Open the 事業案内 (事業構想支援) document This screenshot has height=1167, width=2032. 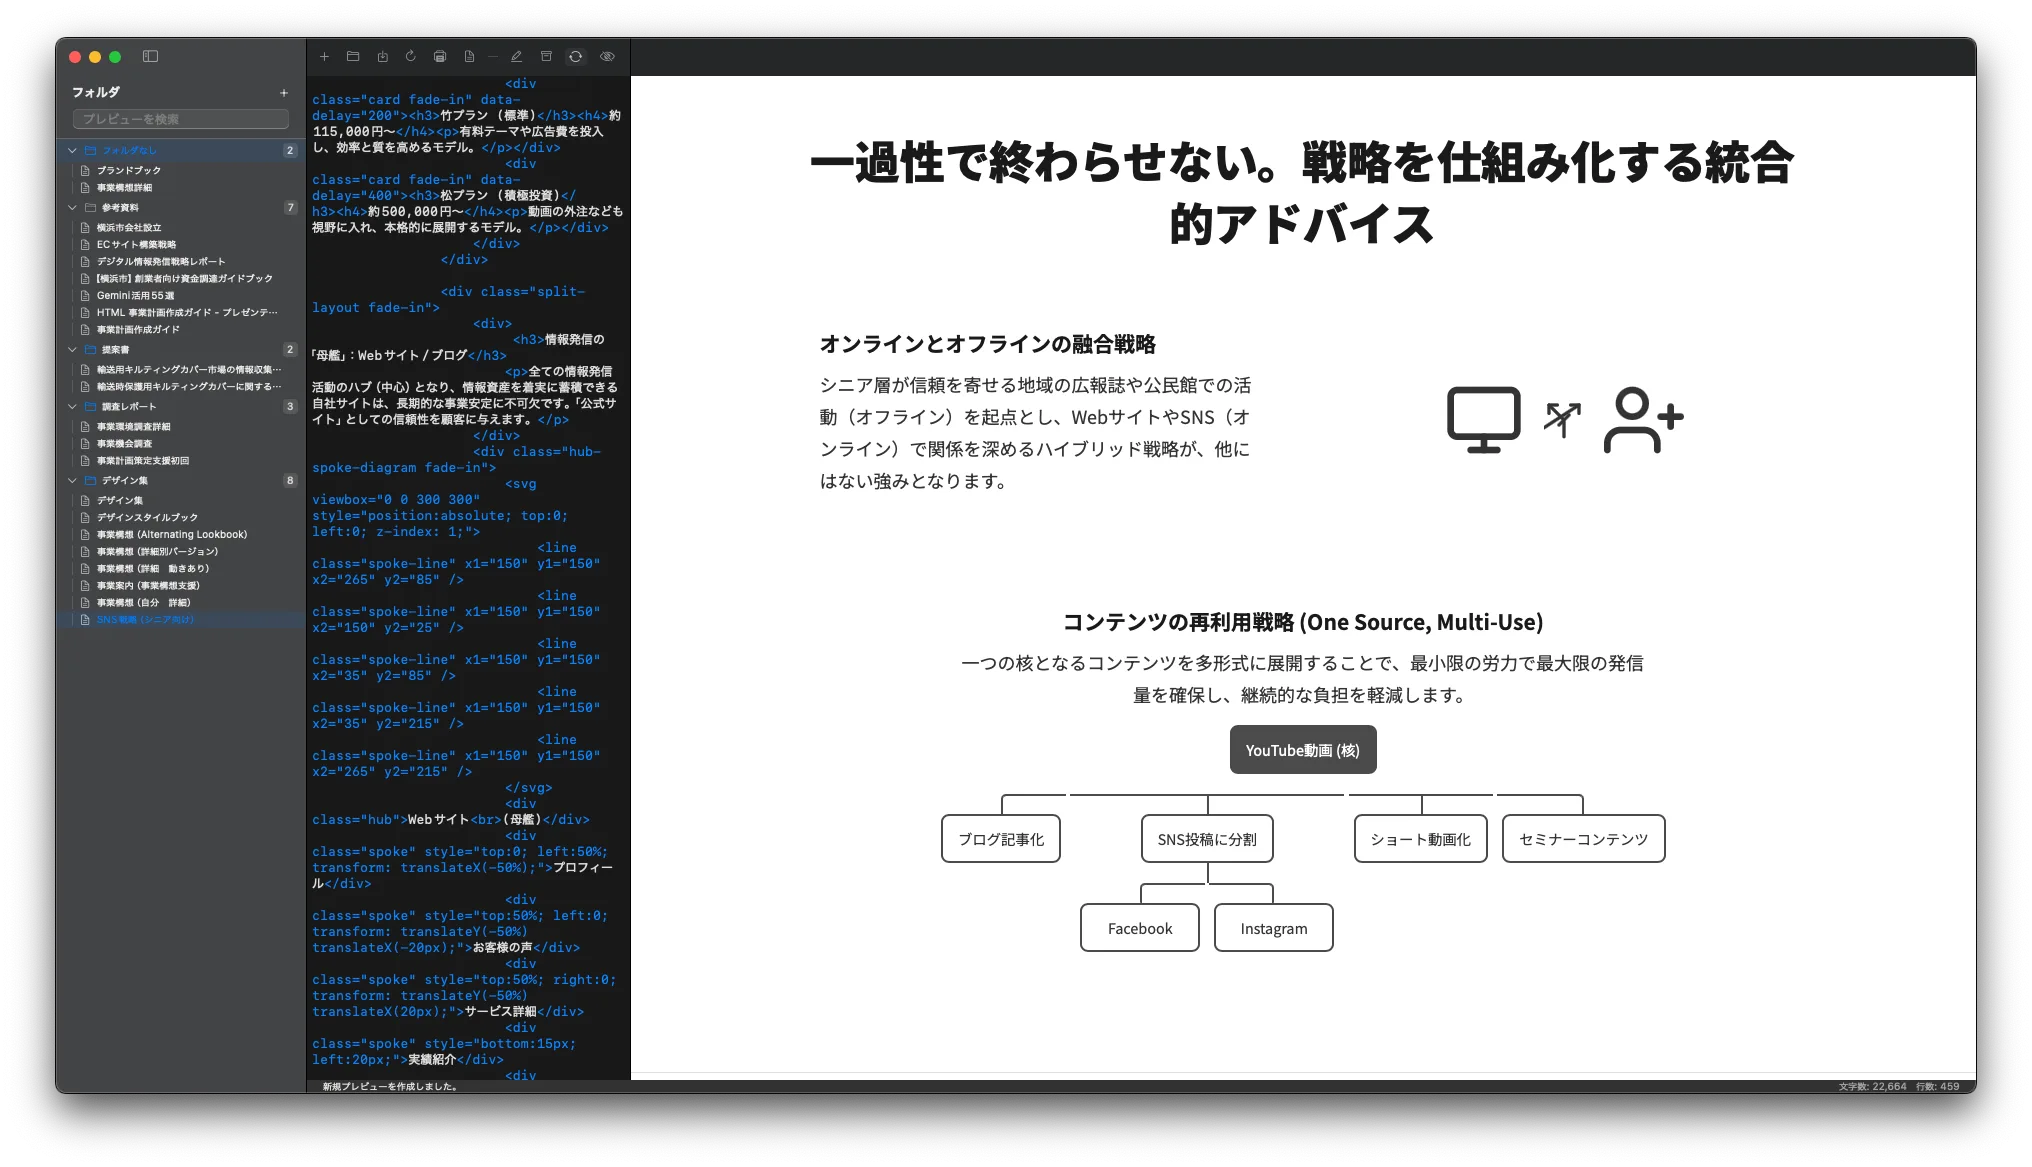(181, 586)
